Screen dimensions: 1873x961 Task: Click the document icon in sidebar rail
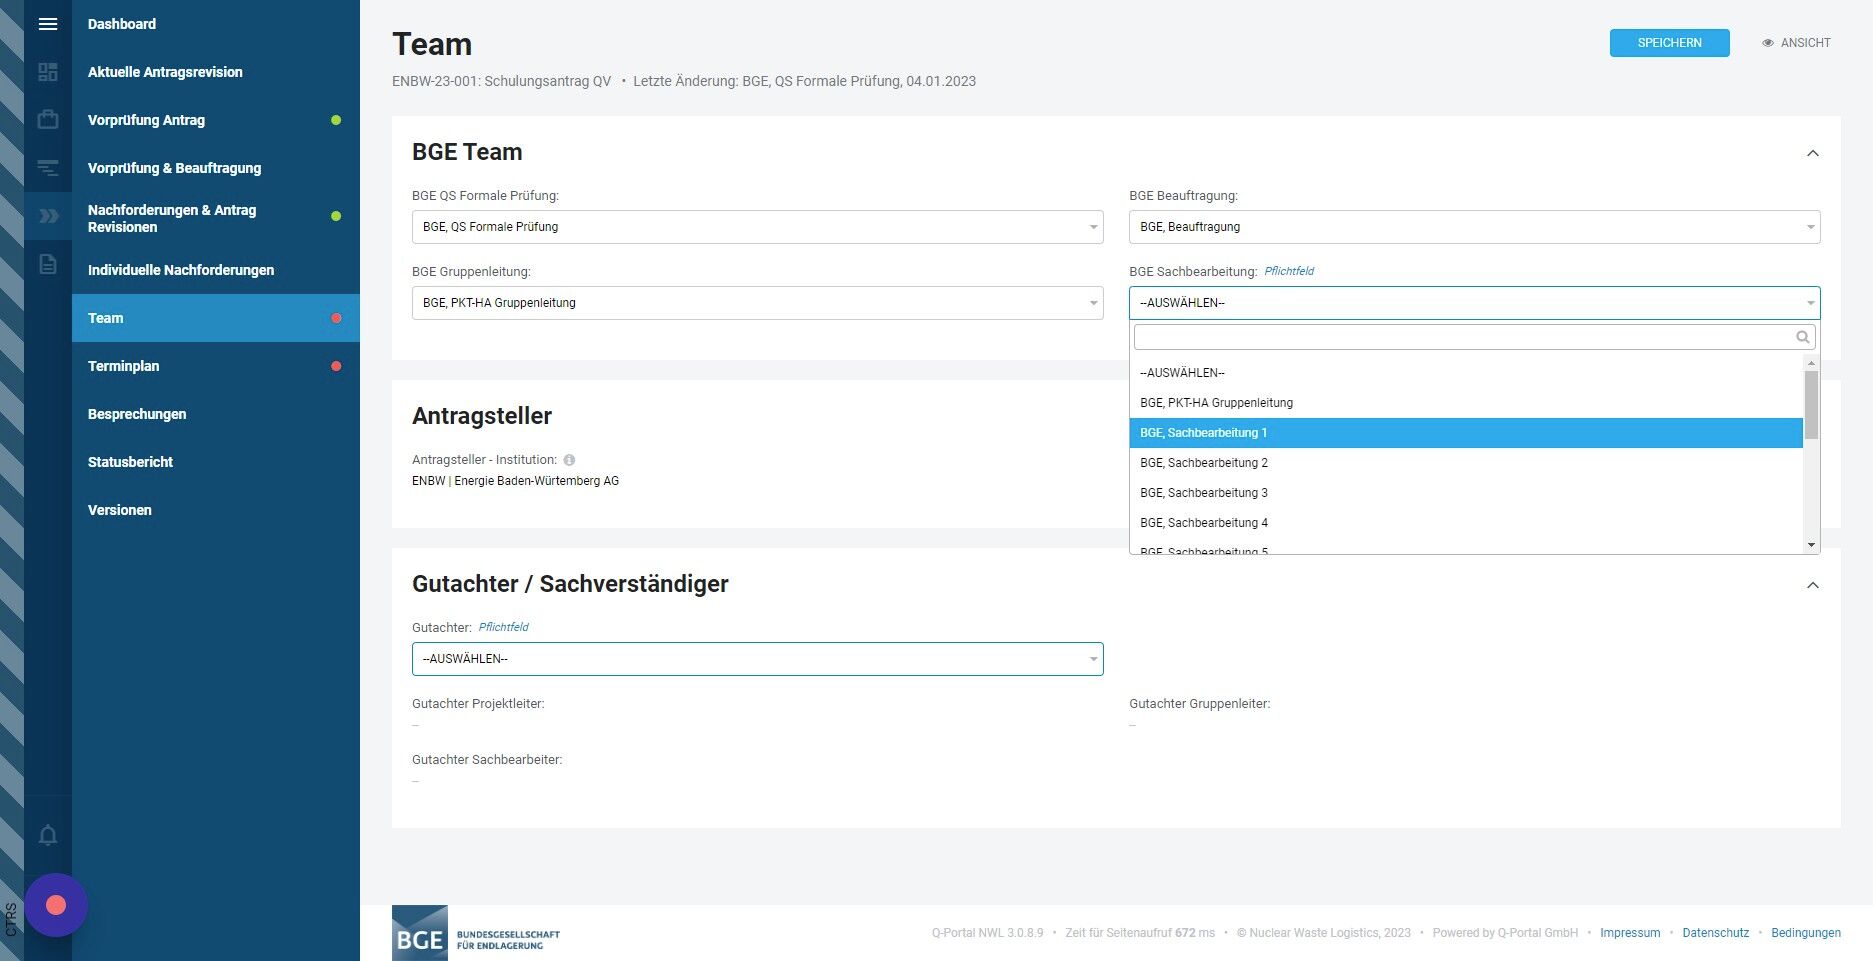coord(47,265)
